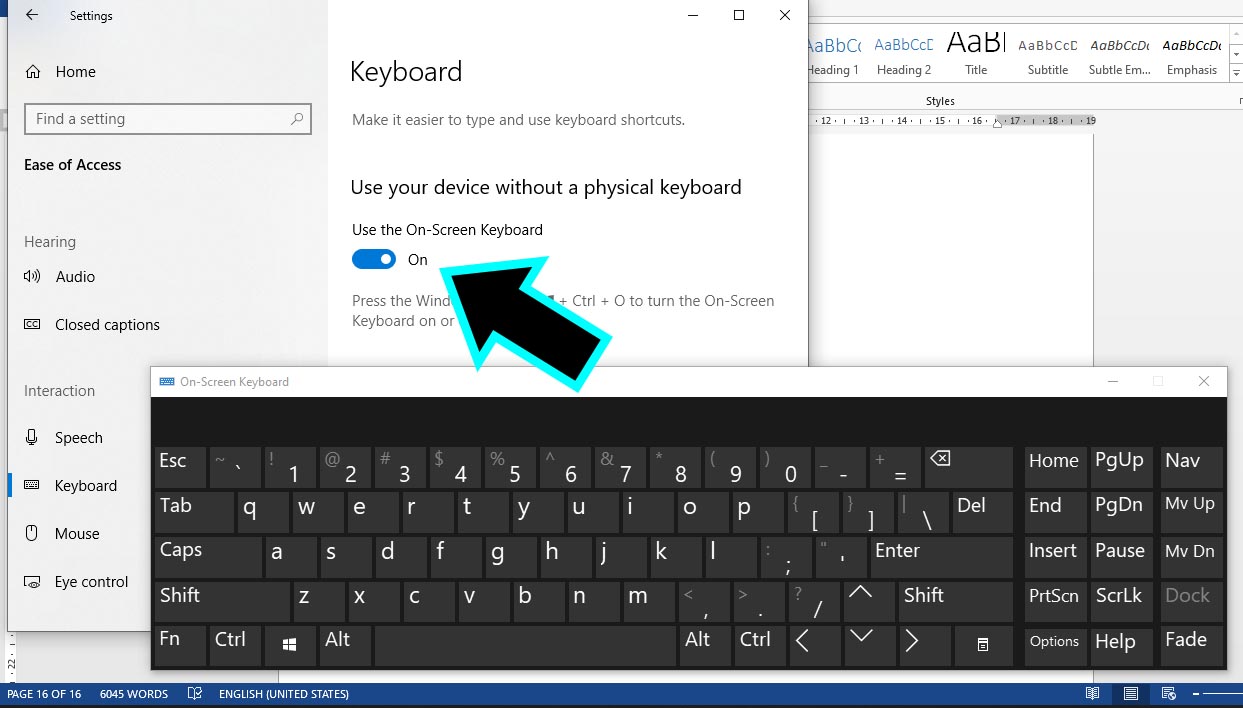
Task: Click Mv Up on the On-Screen Keyboard
Action: pos(1192,512)
